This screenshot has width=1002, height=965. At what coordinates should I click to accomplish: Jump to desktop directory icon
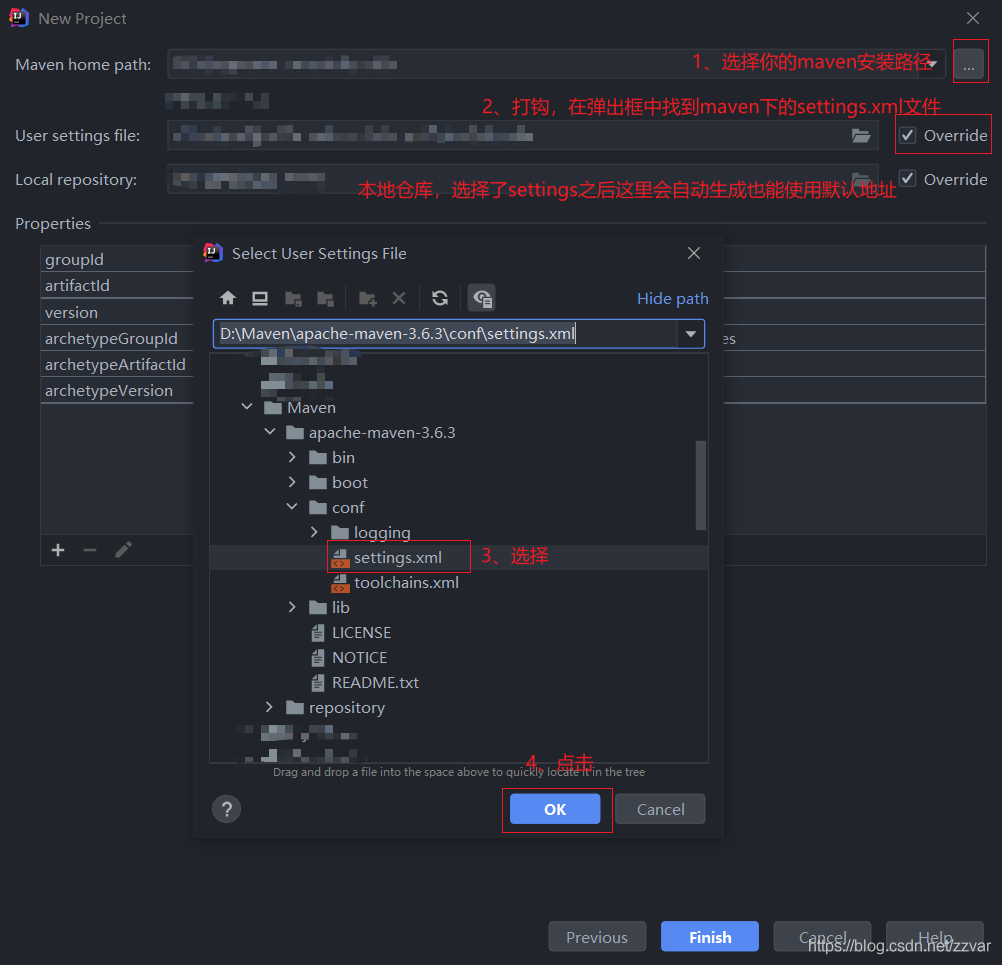click(x=260, y=298)
